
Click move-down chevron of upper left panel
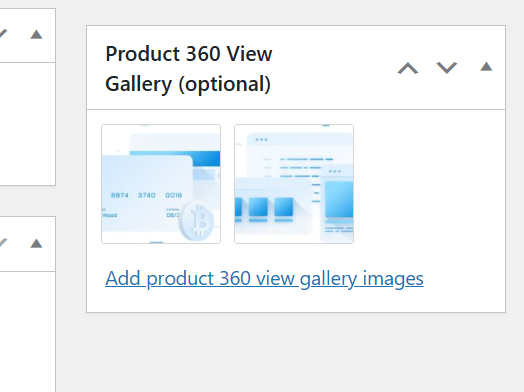pos(3,34)
